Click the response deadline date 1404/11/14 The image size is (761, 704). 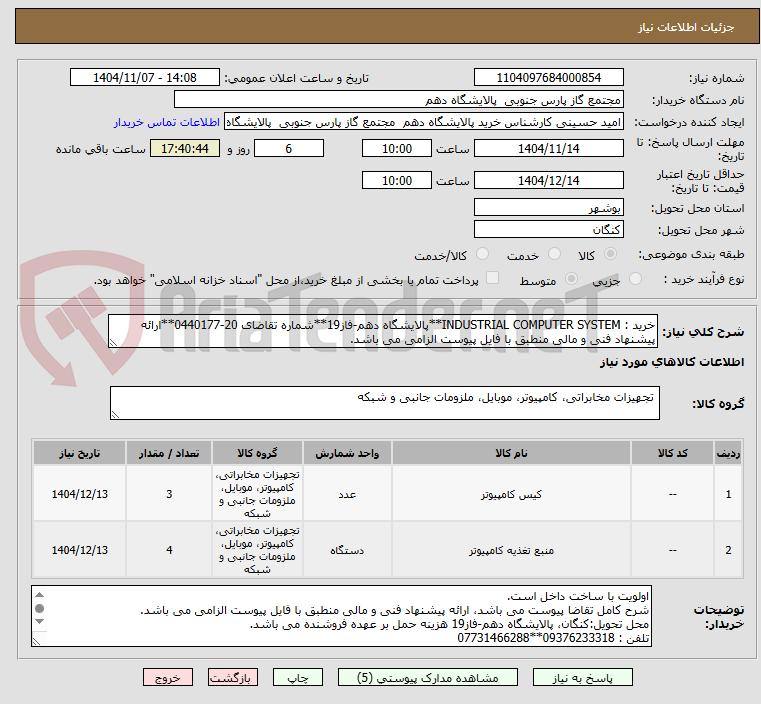(x=548, y=148)
